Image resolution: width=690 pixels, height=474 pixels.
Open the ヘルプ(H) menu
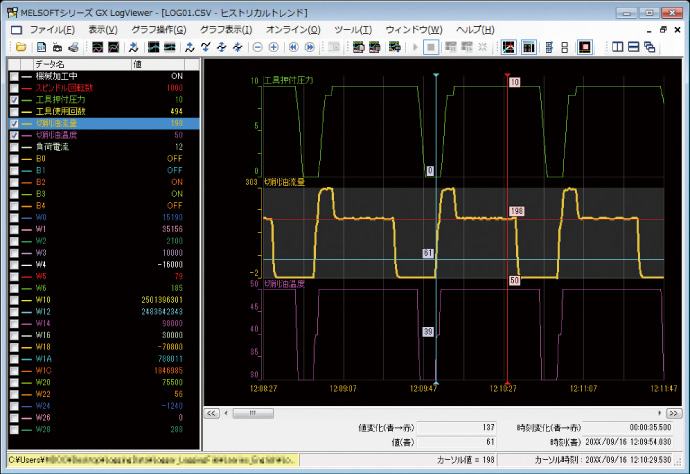point(474,30)
